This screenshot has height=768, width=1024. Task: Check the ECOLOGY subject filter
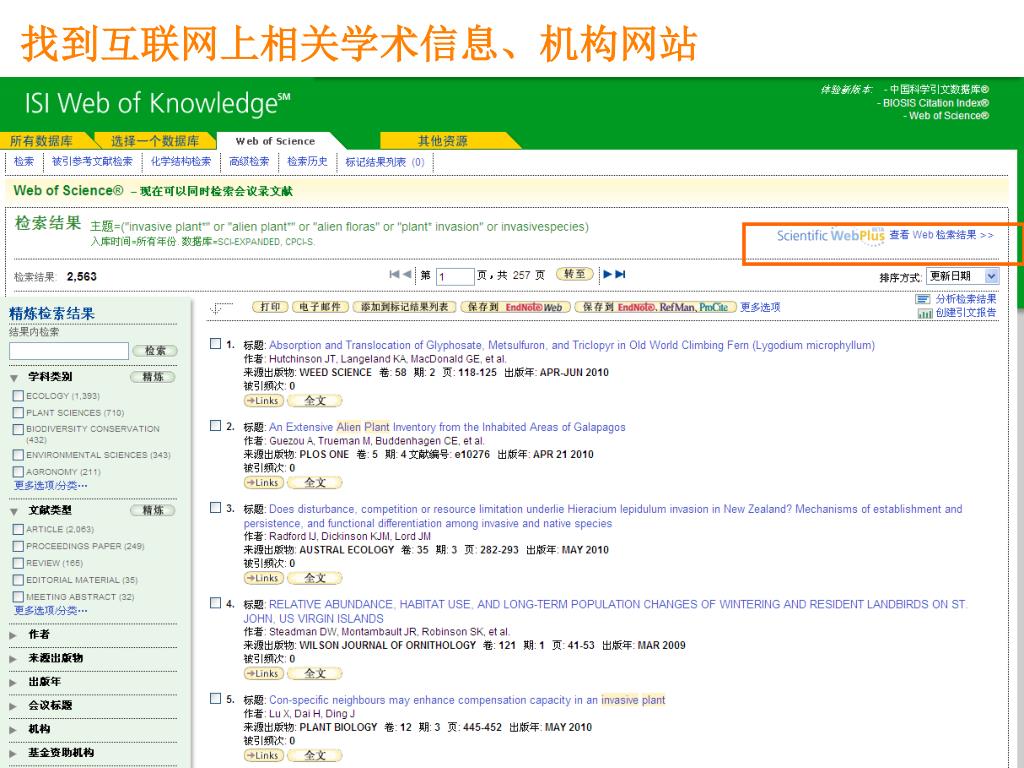coord(18,396)
